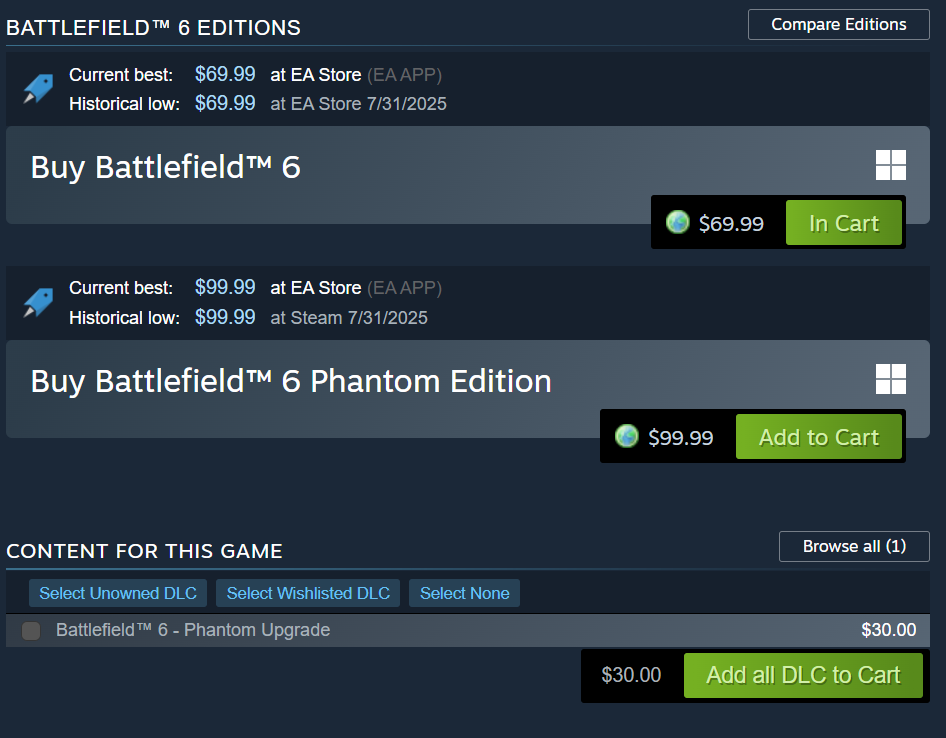The width and height of the screenshot is (946, 738).
Task: Open the $69.99 current best price link
Action: pos(225,75)
